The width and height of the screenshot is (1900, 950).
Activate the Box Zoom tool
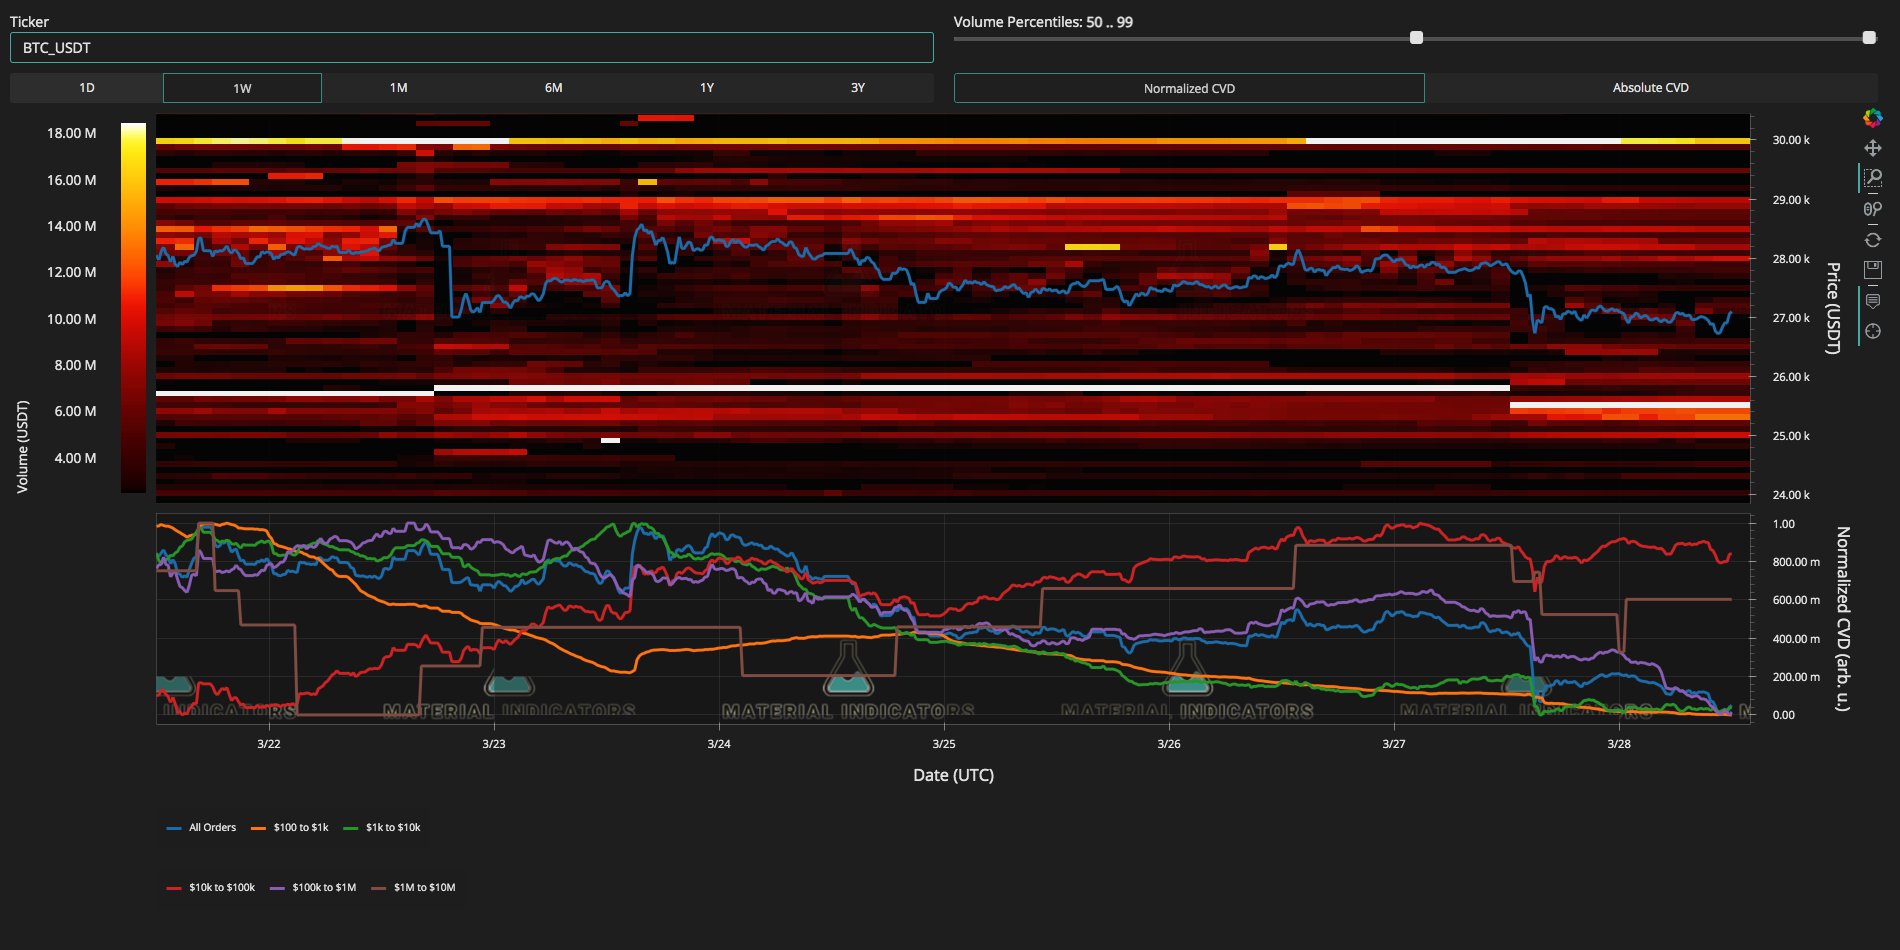coord(1873,178)
